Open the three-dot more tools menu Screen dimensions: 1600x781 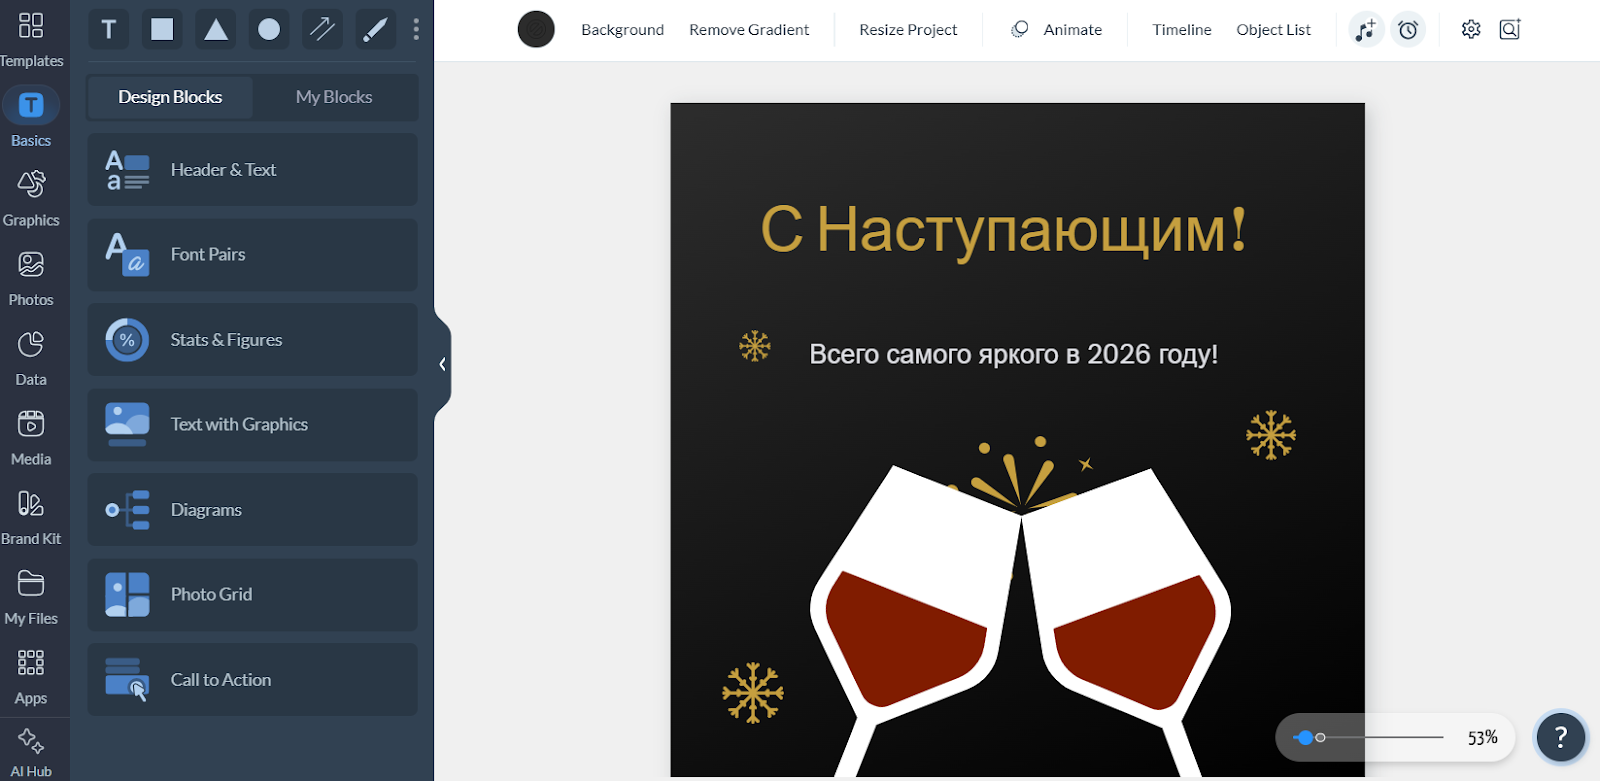pyautogui.click(x=416, y=29)
